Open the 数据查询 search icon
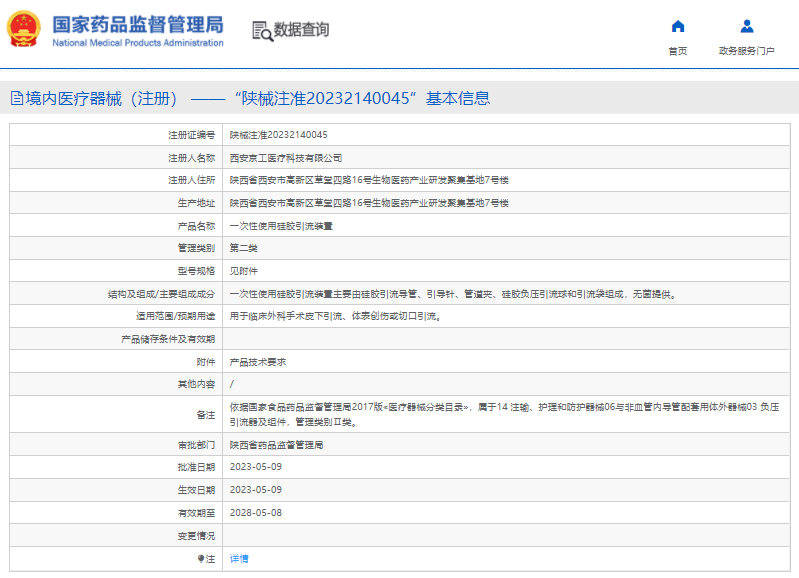The width and height of the screenshot is (799, 578). pyautogui.click(x=262, y=31)
